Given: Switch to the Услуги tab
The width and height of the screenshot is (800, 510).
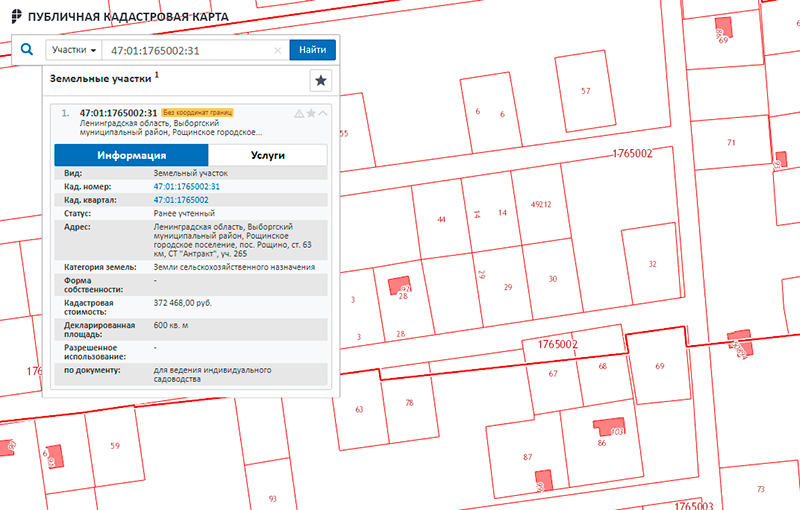Looking at the screenshot, I should (268, 155).
